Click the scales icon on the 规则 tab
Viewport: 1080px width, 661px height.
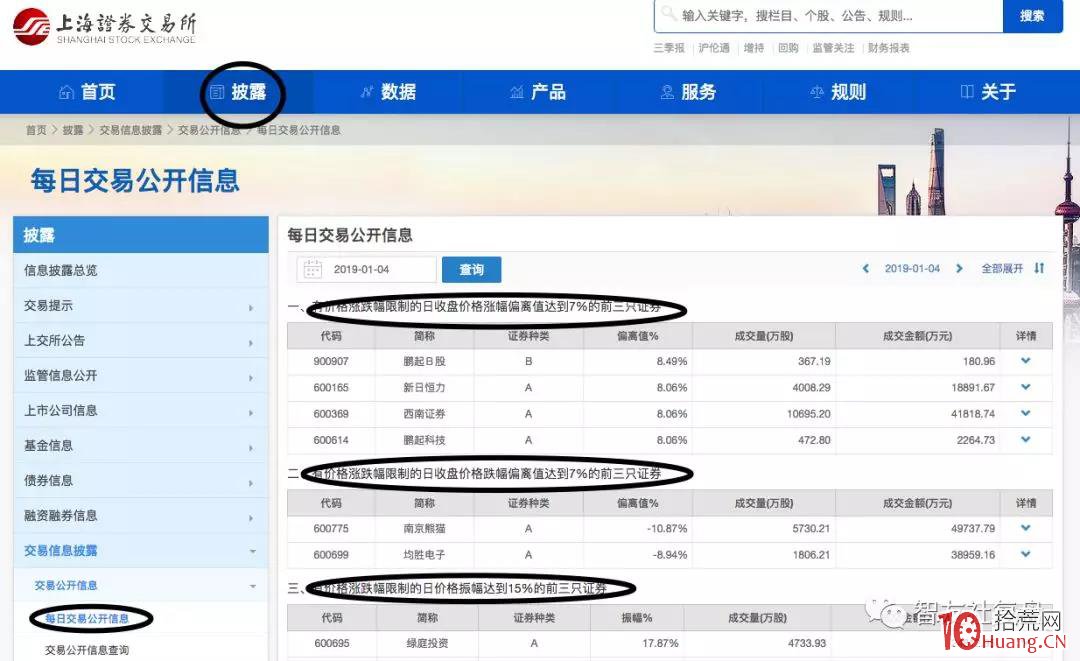pyautogui.click(x=815, y=92)
